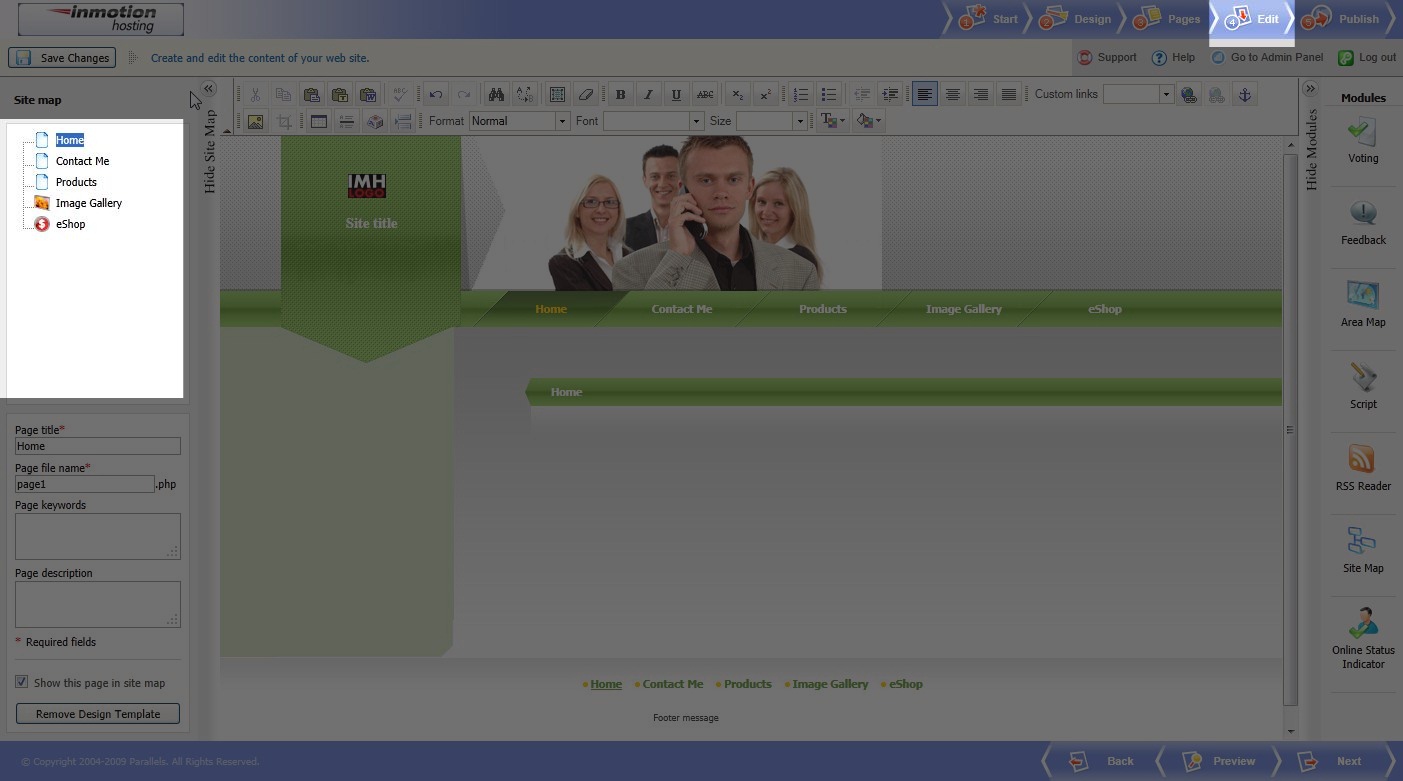The width and height of the screenshot is (1403, 781).
Task: Insert an image into the page
Action: pyautogui.click(x=255, y=121)
